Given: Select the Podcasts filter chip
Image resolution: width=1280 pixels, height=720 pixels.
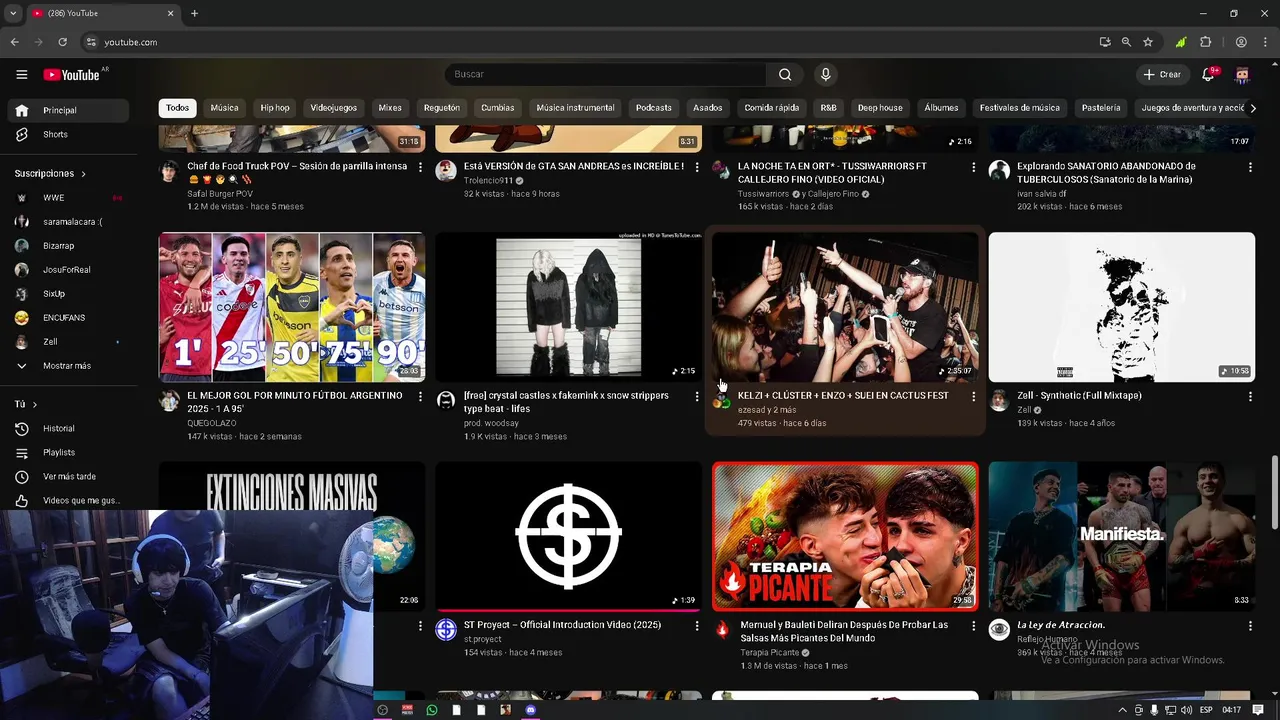Looking at the screenshot, I should [x=654, y=108].
